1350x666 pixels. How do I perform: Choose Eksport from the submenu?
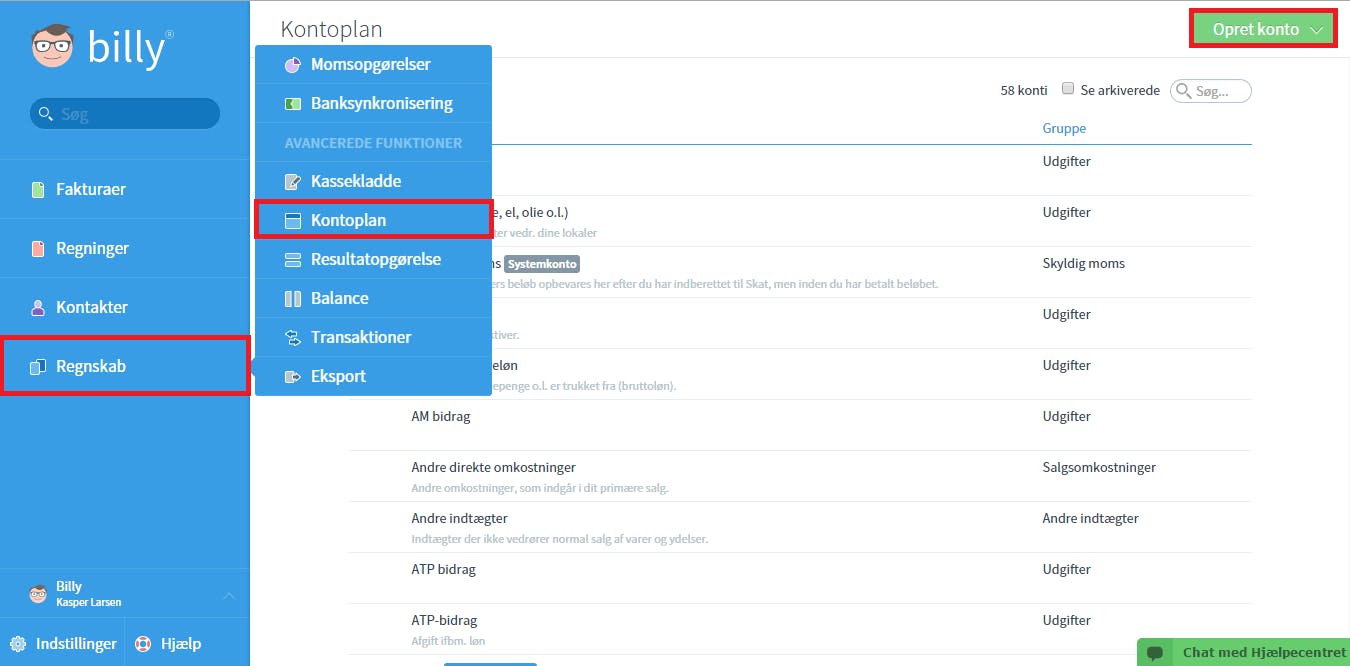pos(373,377)
